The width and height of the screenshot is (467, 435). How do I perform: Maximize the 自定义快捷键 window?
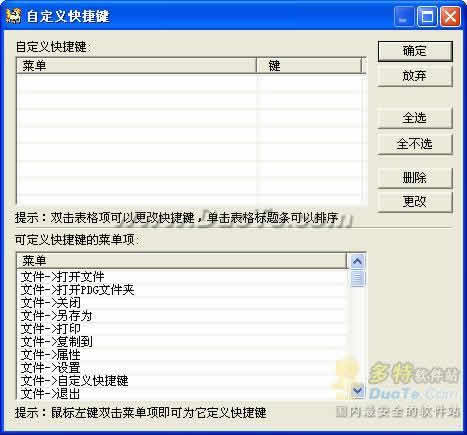(427, 16)
